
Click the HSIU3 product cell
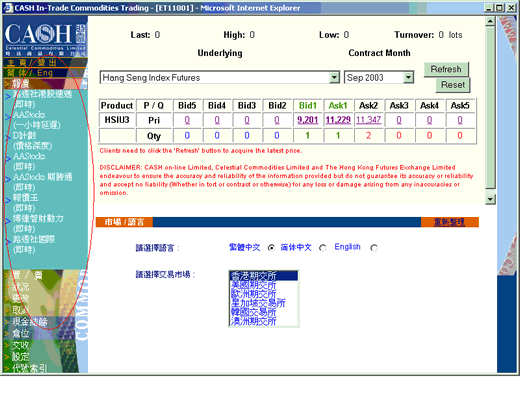tap(117, 120)
